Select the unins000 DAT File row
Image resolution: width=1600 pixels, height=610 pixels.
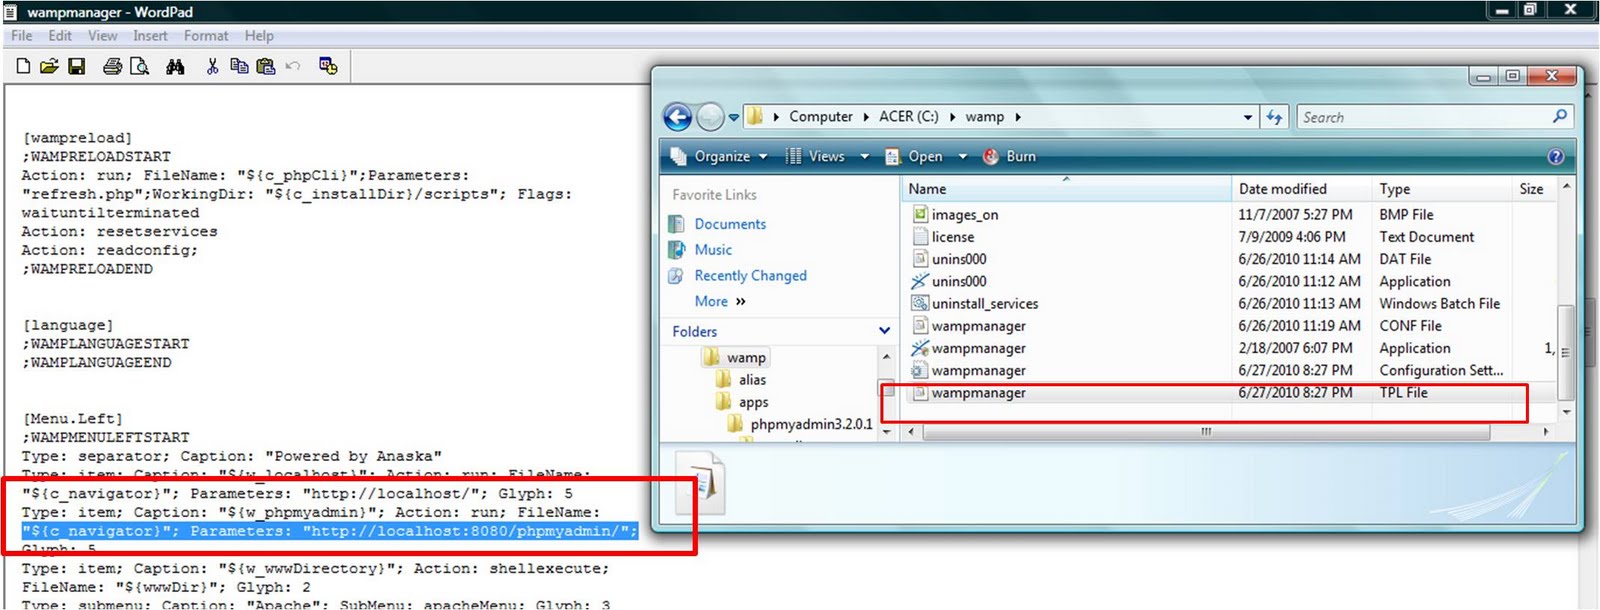tap(1230, 259)
